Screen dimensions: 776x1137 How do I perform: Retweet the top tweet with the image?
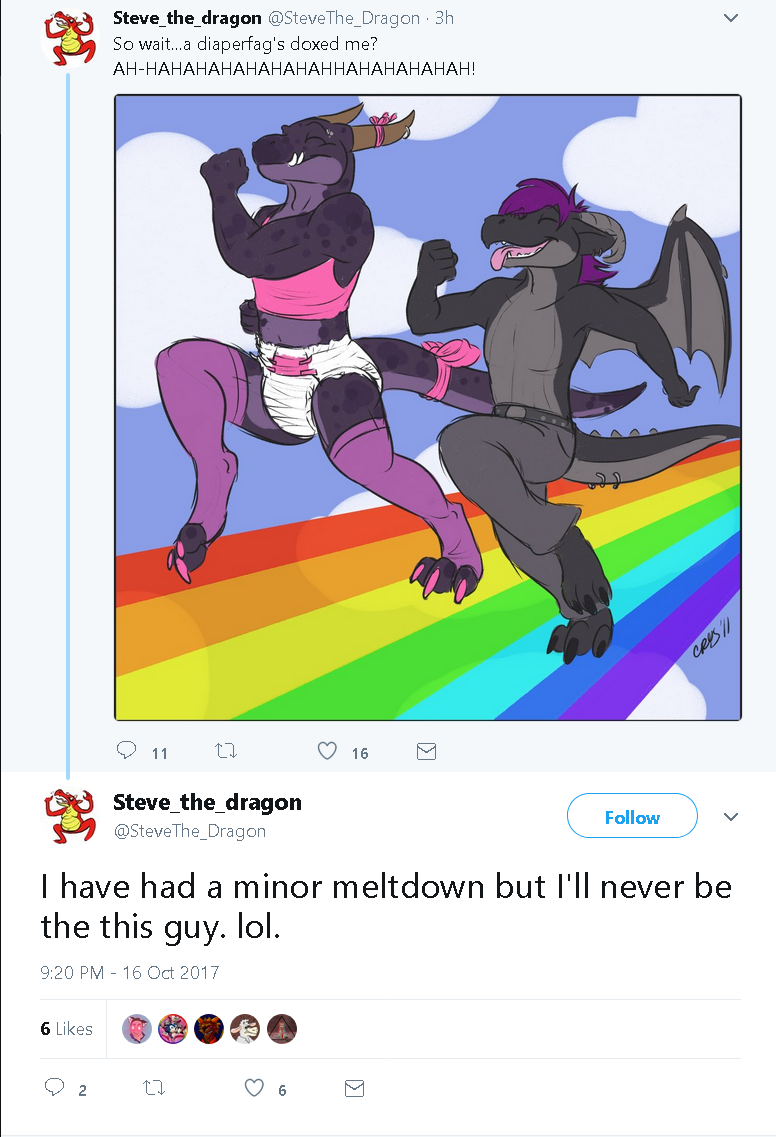[226, 751]
